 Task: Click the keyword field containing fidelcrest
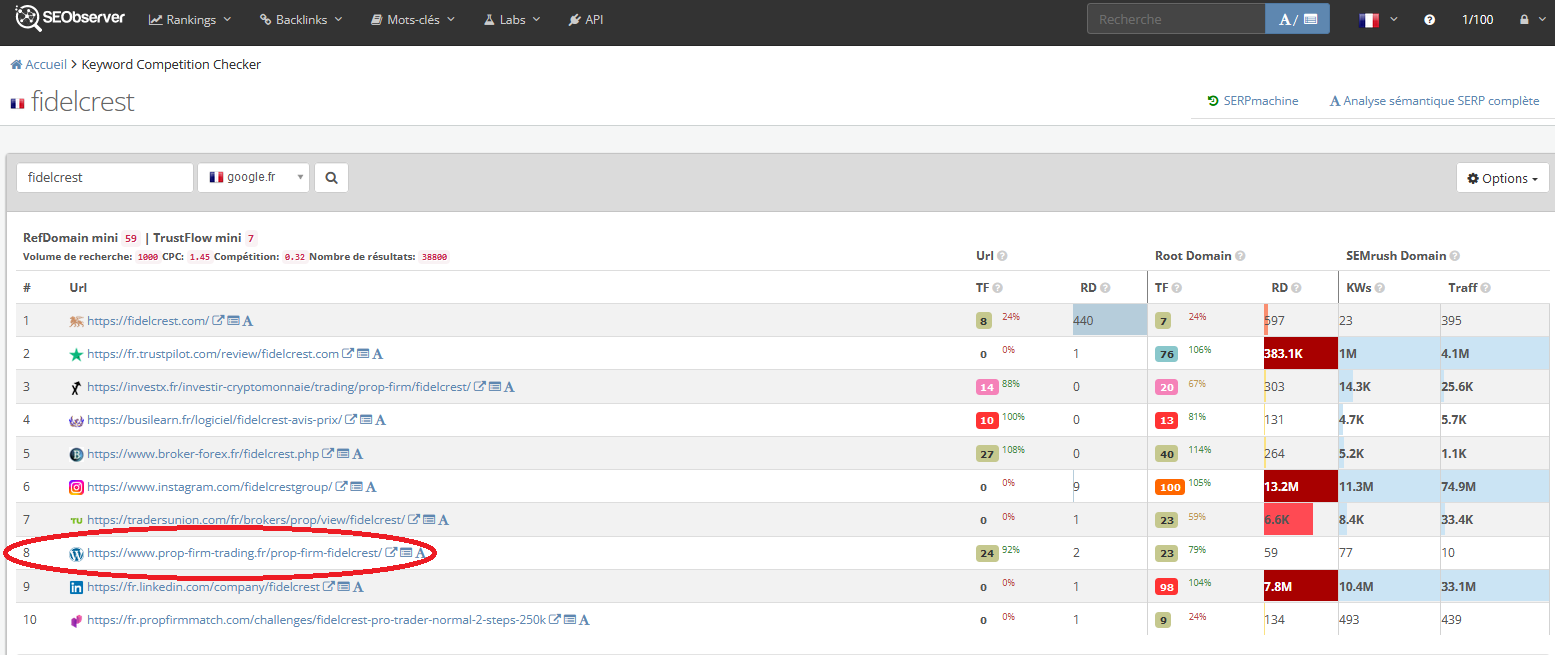pyautogui.click(x=105, y=178)
